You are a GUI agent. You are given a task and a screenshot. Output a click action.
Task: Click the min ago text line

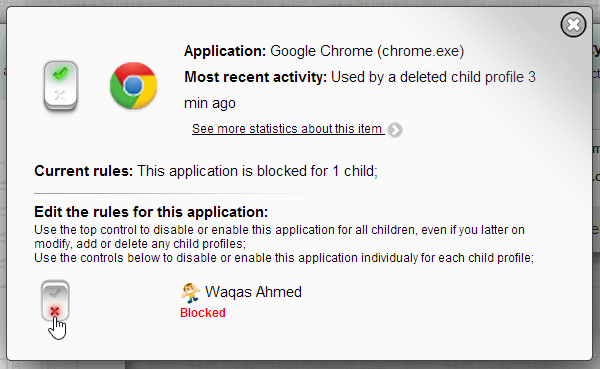click(x=210, y=103)
